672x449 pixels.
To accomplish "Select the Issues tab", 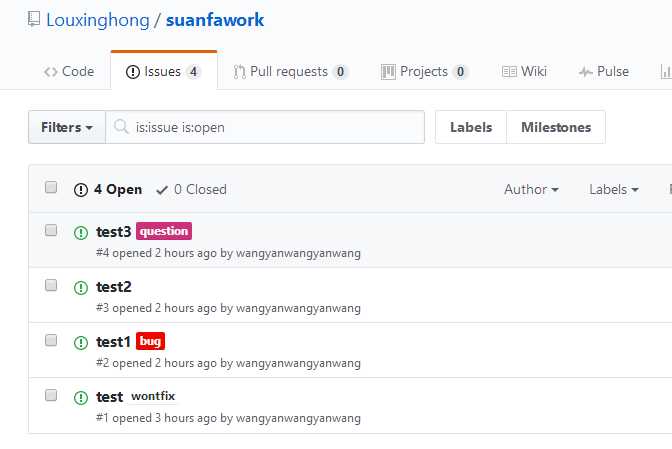I will (164, 72).
